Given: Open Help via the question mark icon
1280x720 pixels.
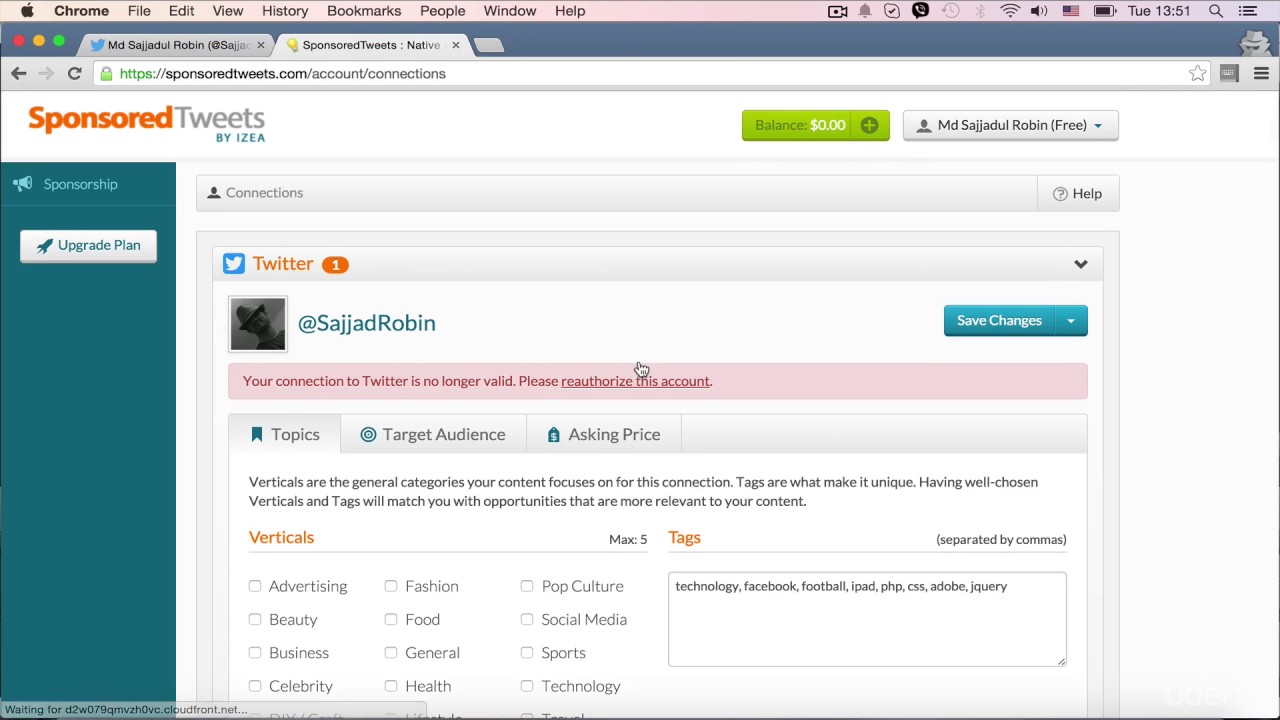Looking at the screenshot, I should point(1060,193).
